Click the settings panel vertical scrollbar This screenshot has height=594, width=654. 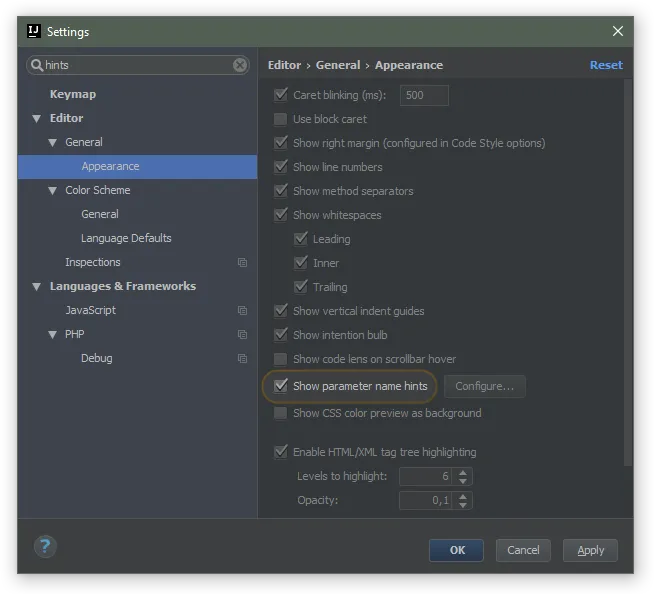coord(628,272)
